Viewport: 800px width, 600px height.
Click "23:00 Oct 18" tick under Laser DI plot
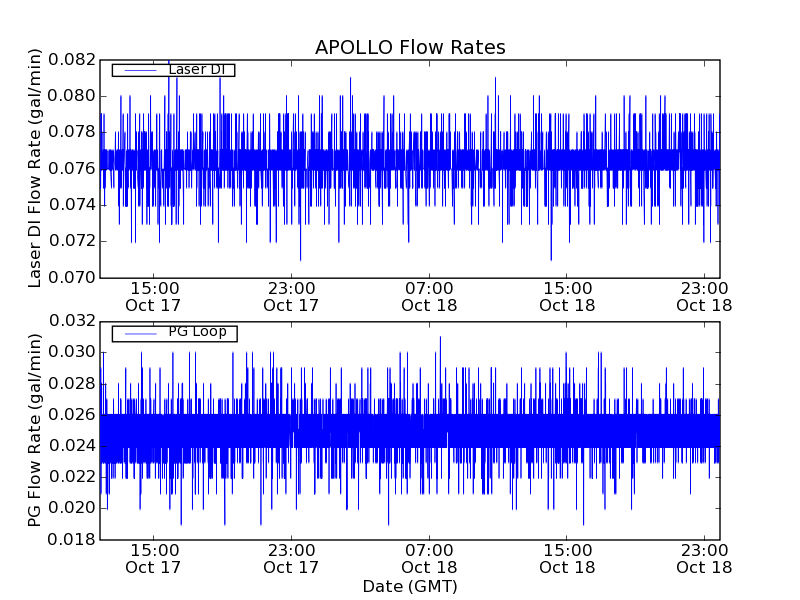click(x=705, y=297)
